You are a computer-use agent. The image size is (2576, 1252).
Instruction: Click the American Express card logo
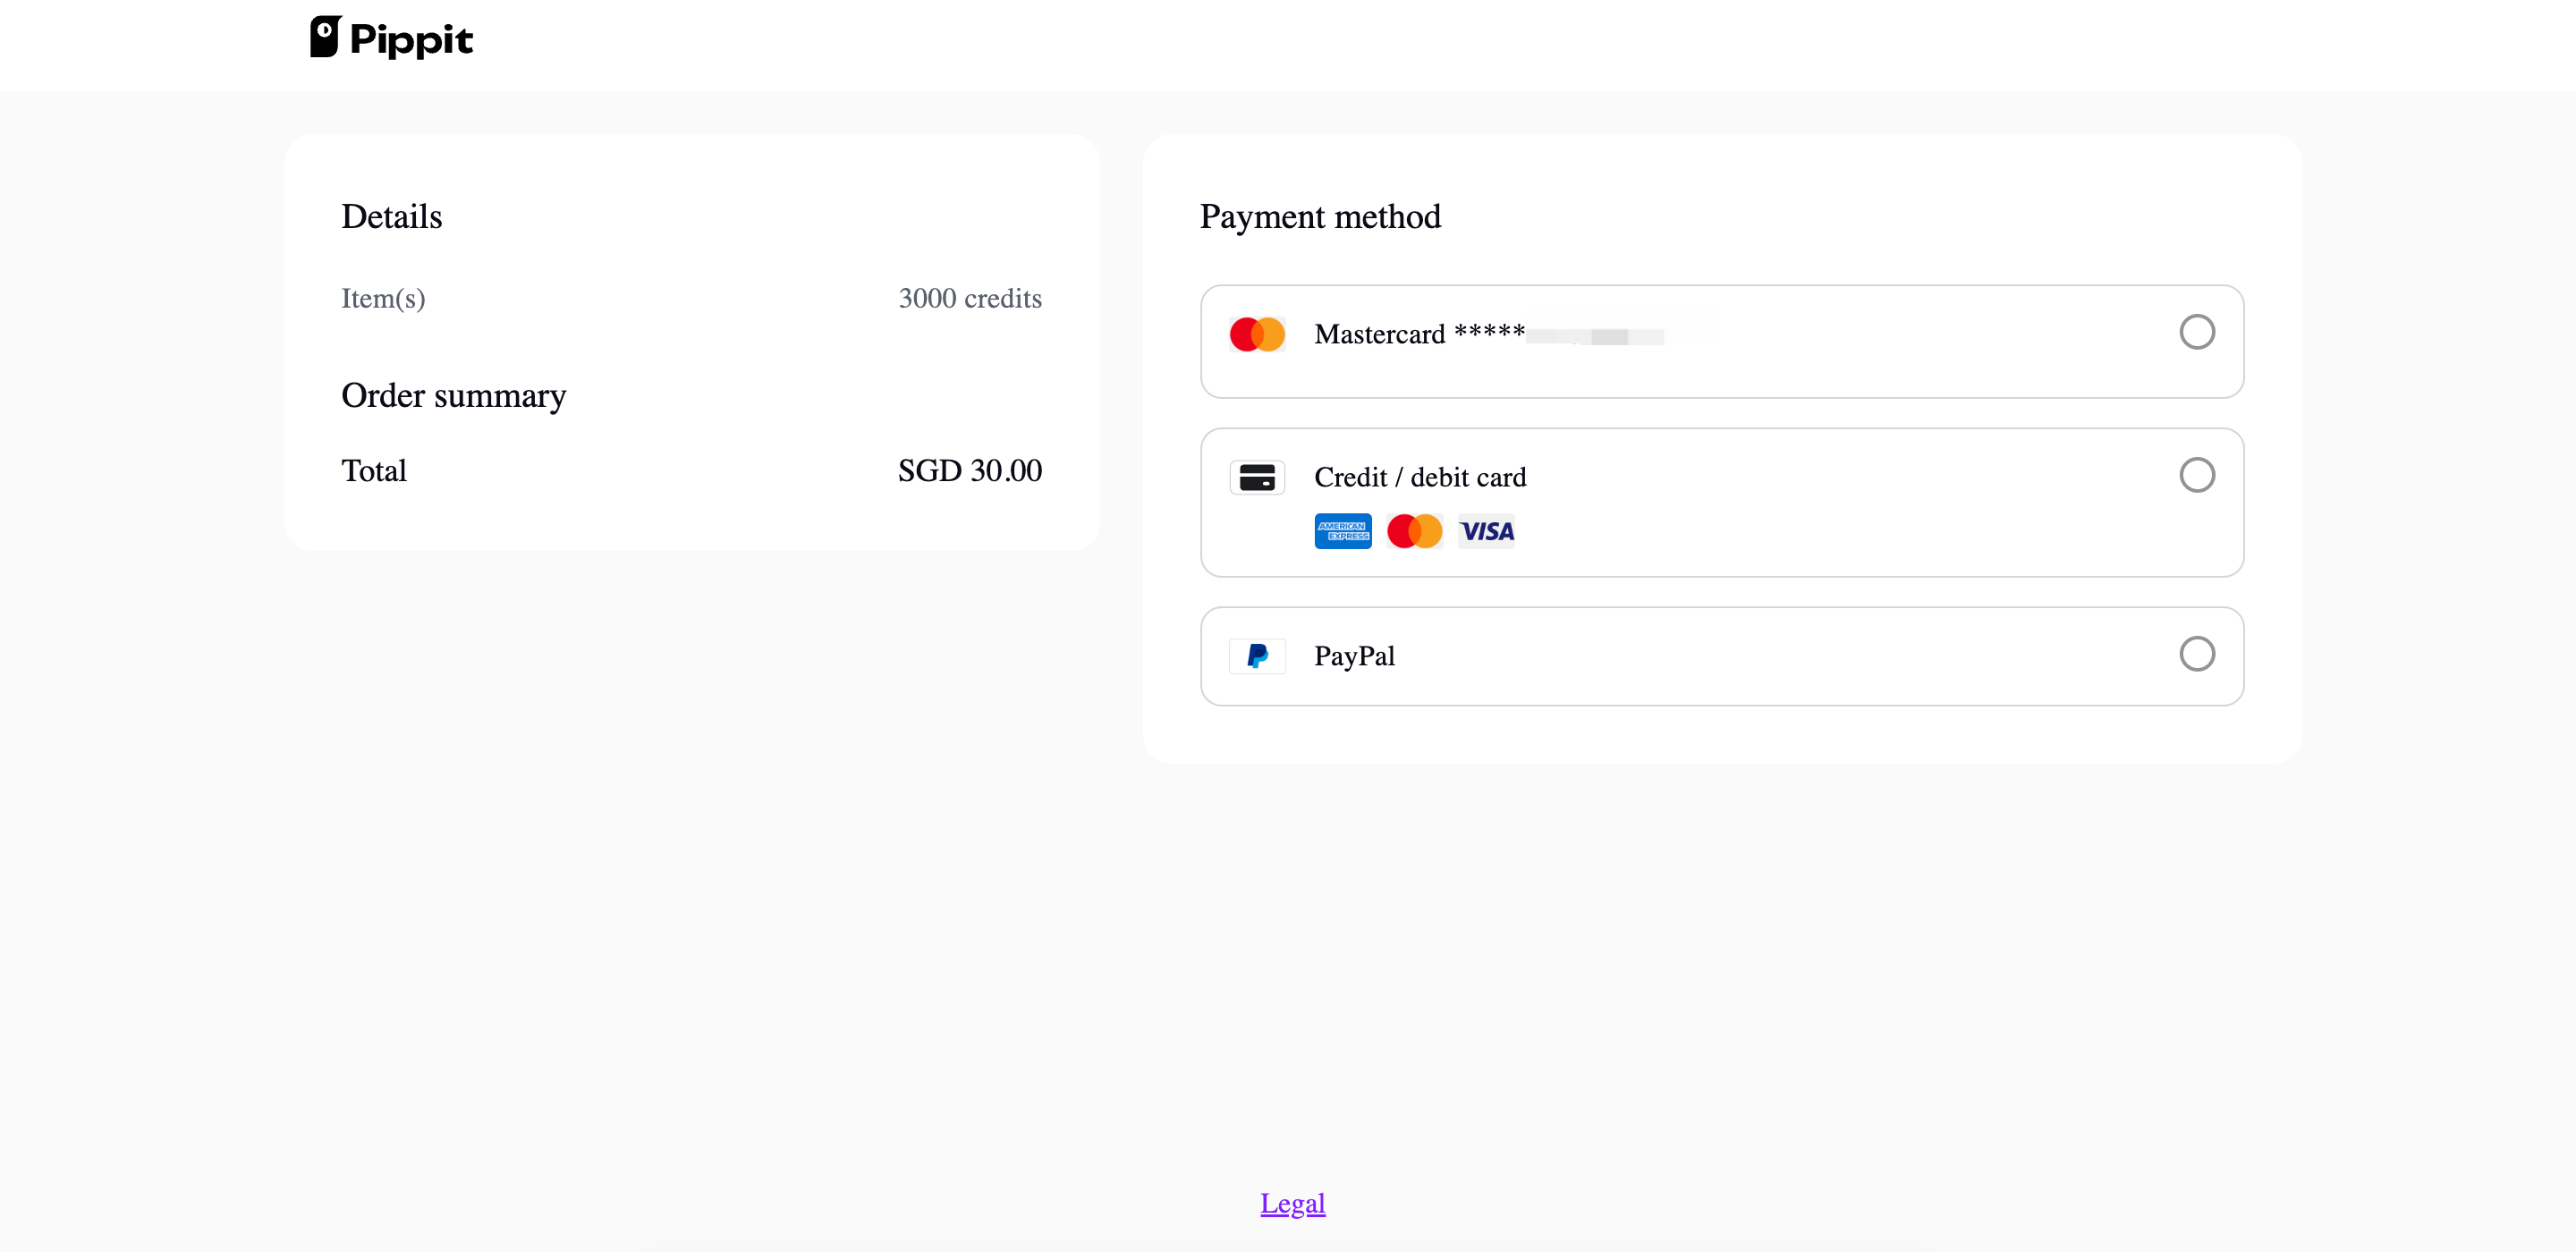pyautogui.click(x=1342, y=531)
